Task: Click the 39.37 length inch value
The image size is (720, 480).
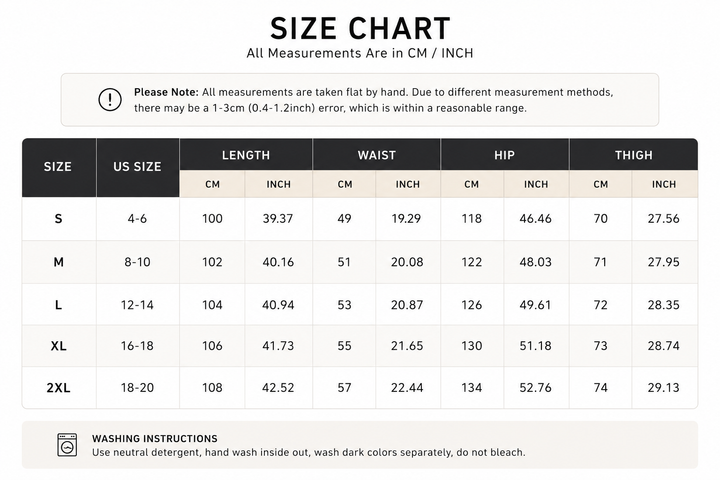Action: [278, 219]
